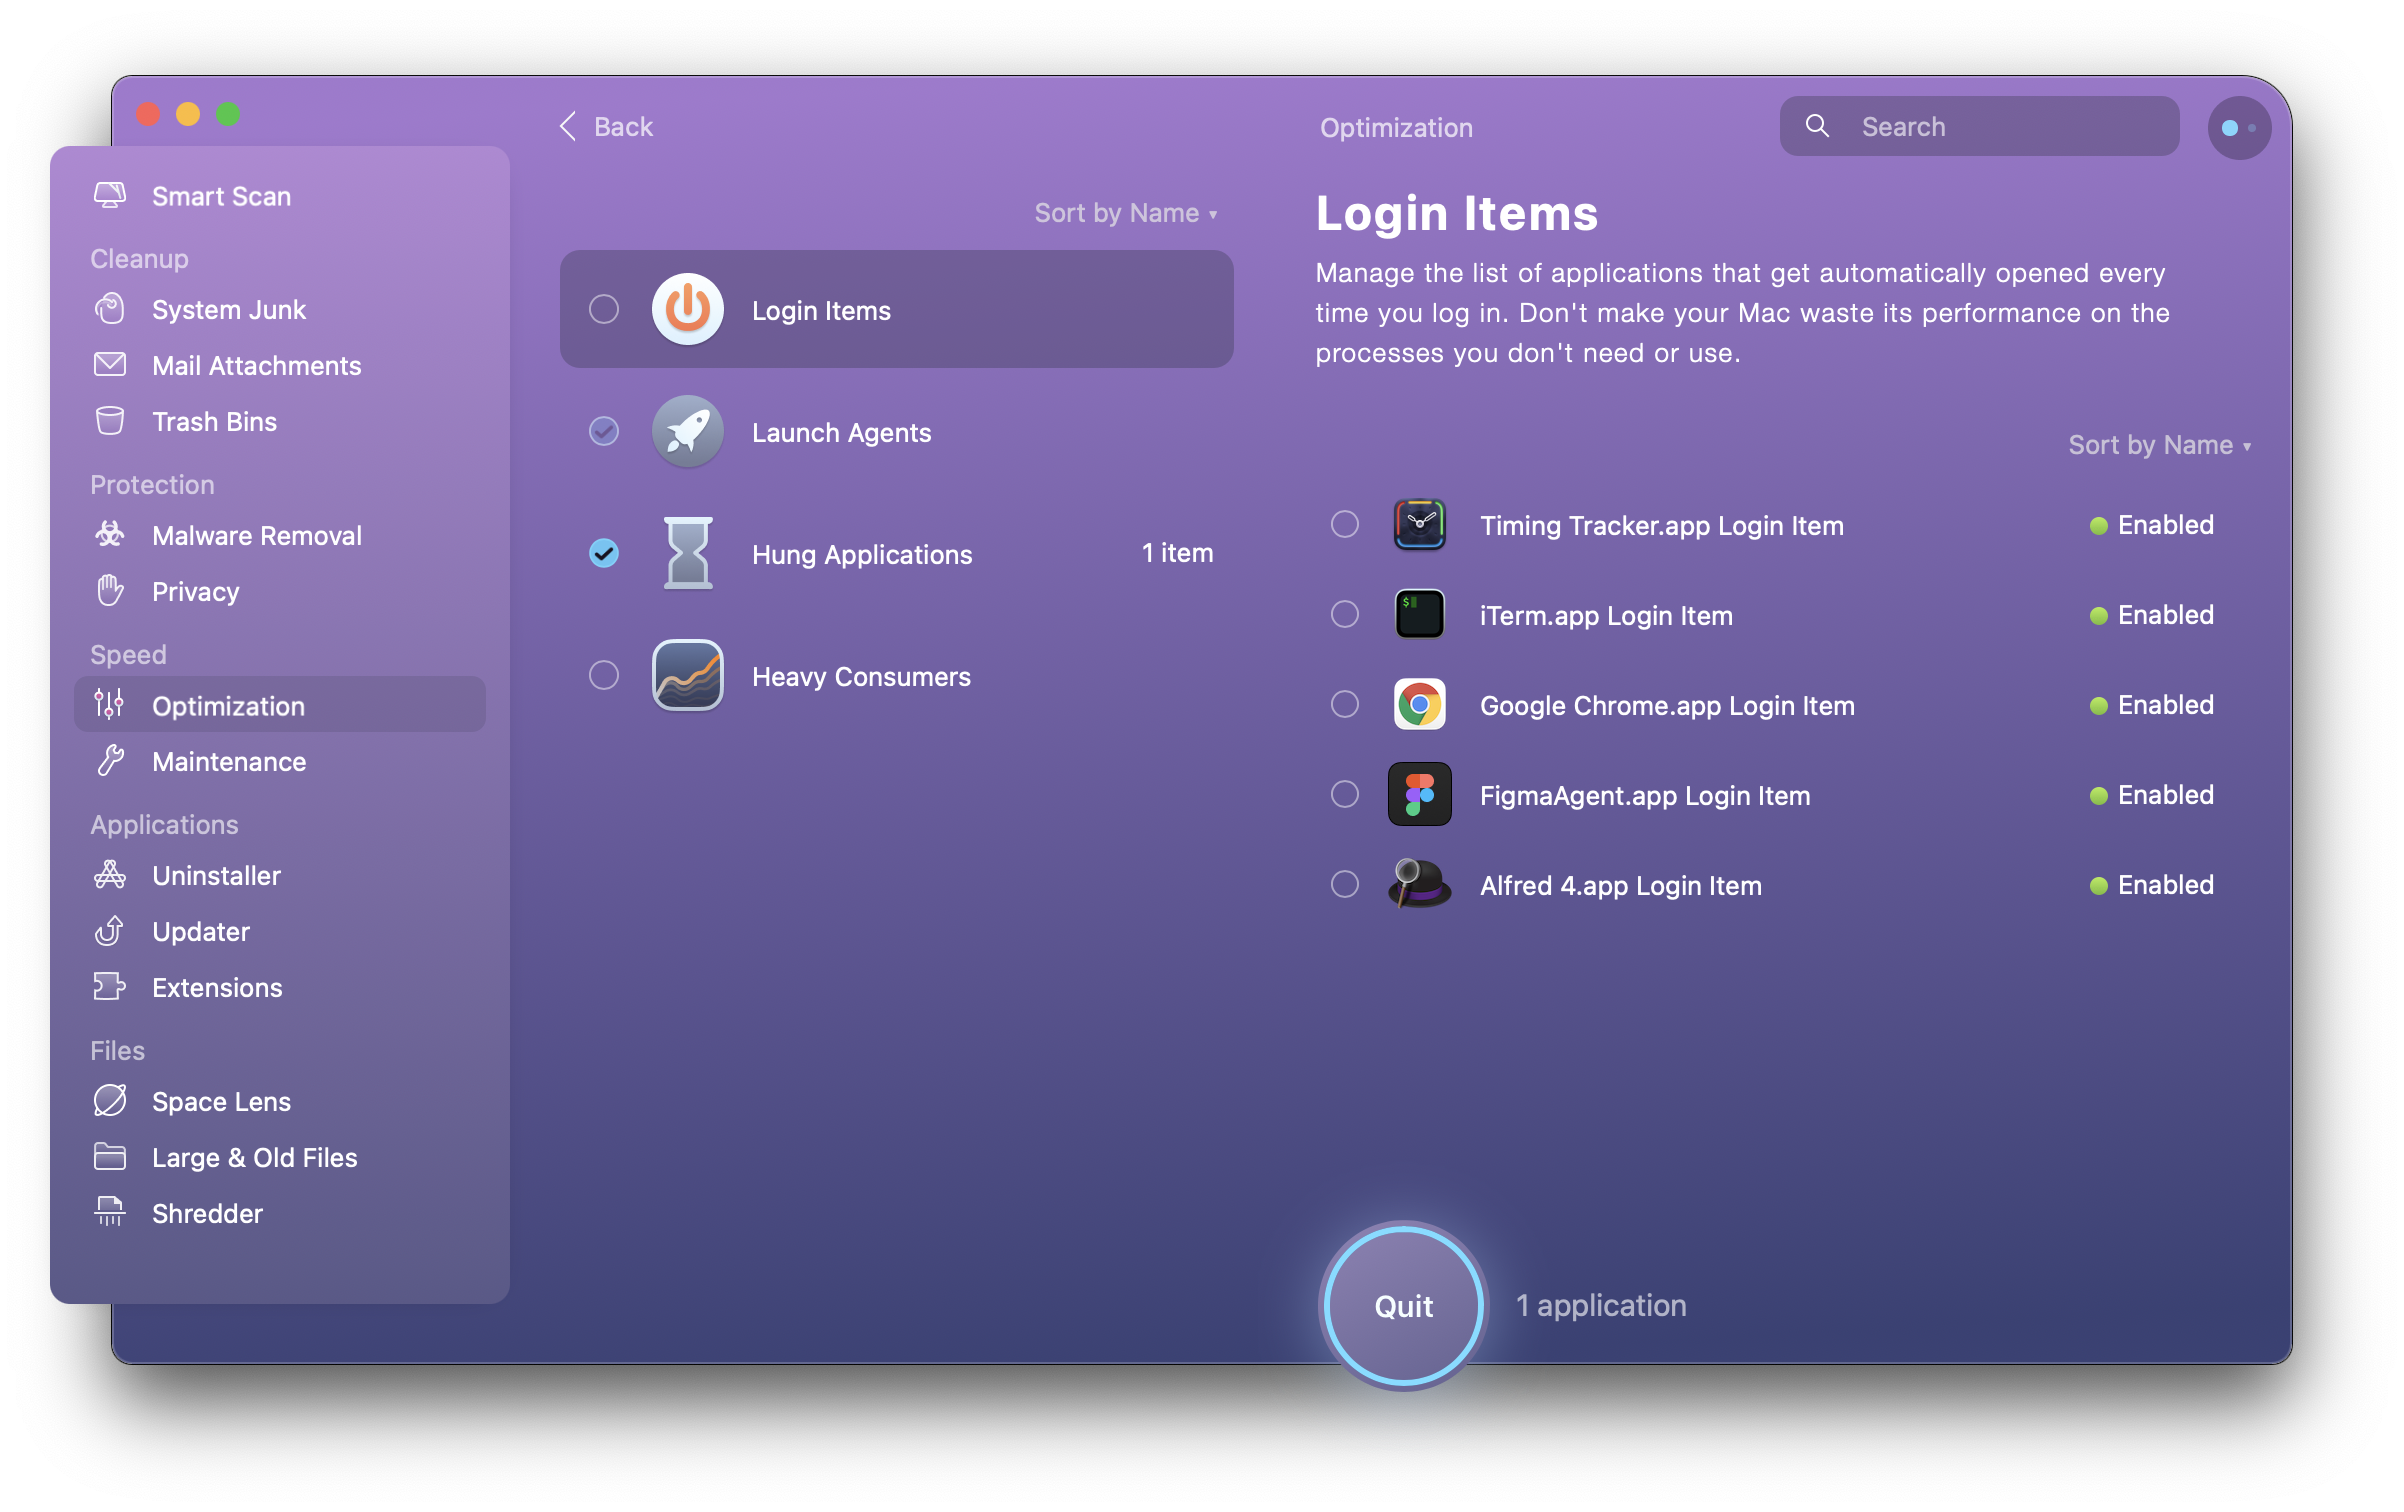
Task: Click the Quit button
Action: coord(1404,1305)
